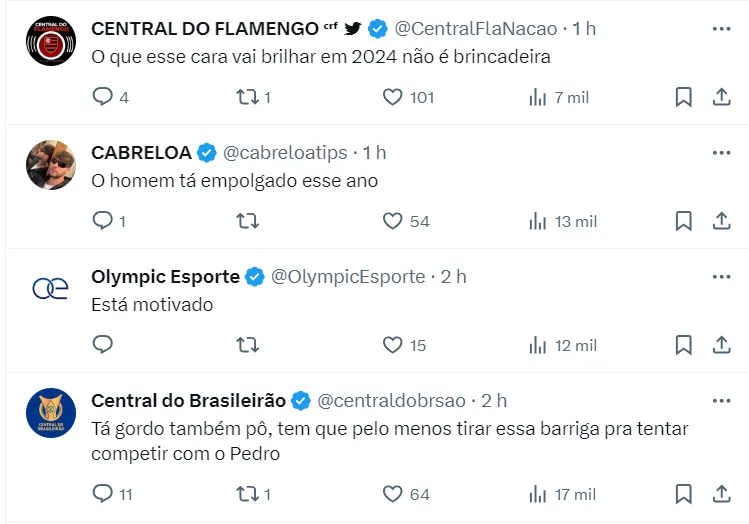Image resolution: width=749 pixels, height=524 pixels.
Task: Bookmark the CABRELOA tweet
Action: [x=683, y=221]
